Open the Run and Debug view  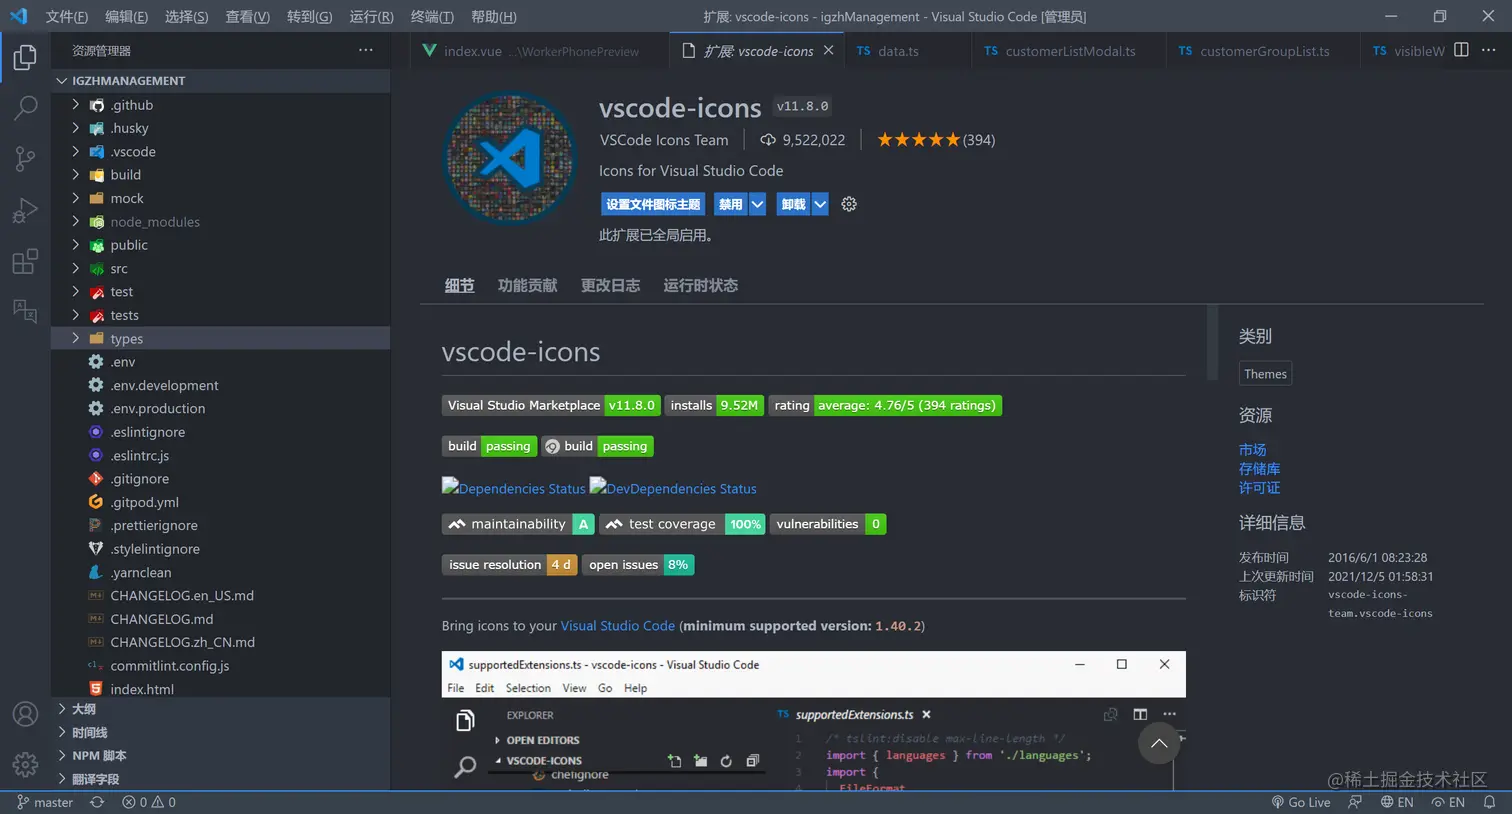[x=25, y=210]
